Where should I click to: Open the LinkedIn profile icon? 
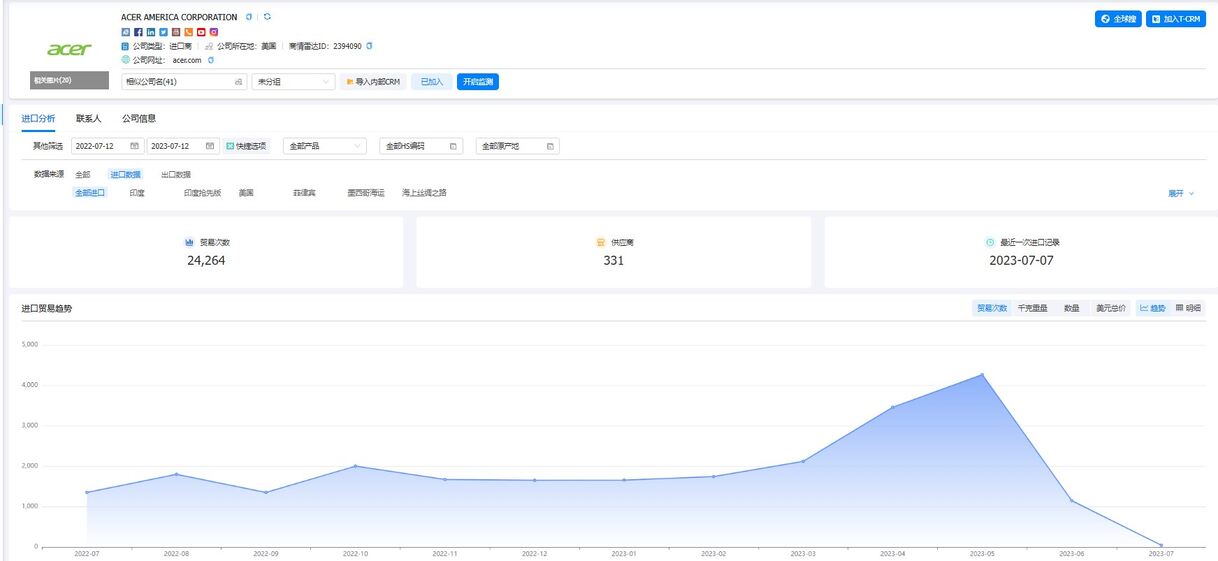pyautogui.click(x=151, y=32)
